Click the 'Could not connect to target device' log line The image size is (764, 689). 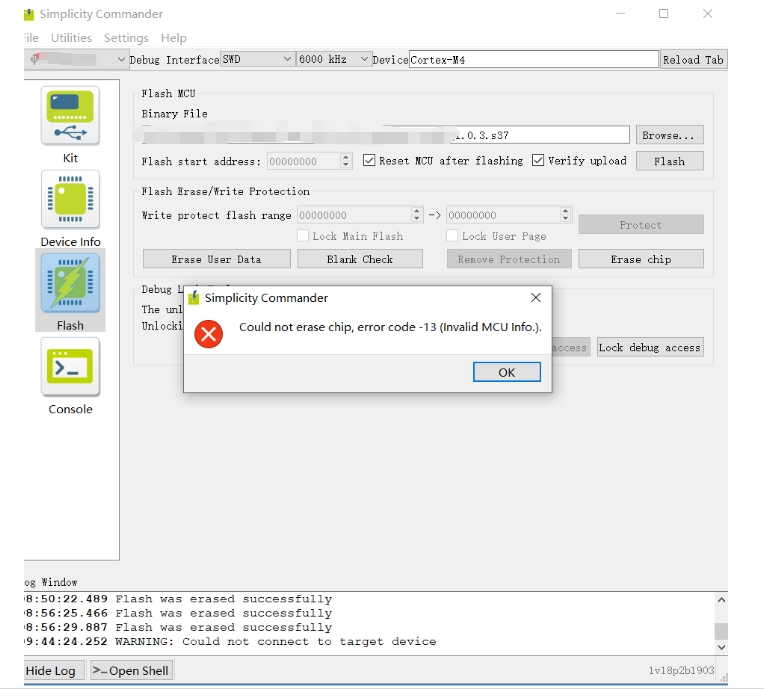[230, 642]
